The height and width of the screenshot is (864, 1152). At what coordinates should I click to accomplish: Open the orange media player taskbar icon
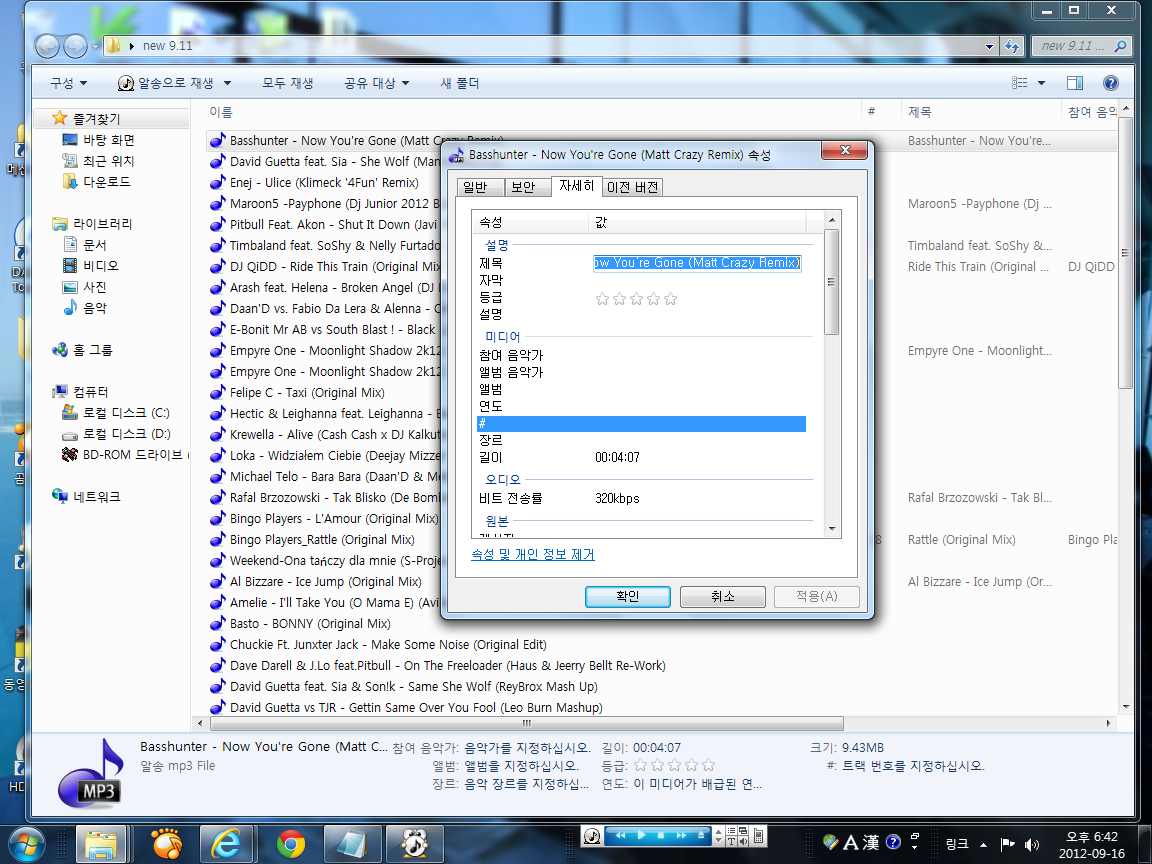click(x=166, y=844)
